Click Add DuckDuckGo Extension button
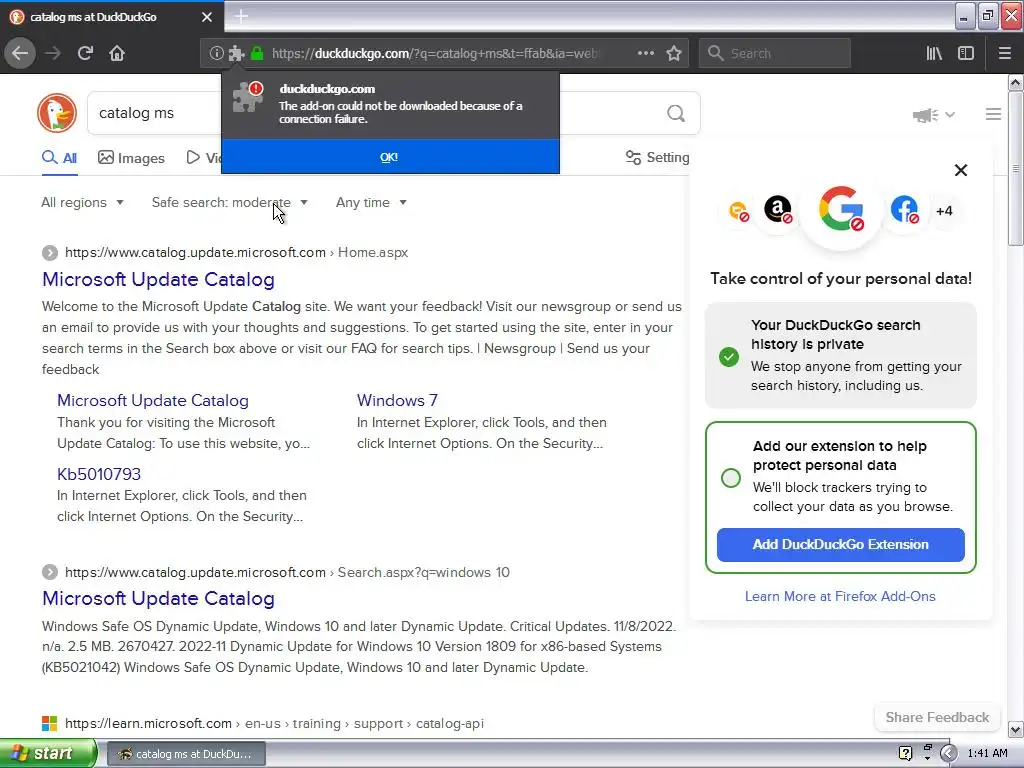This screenshot has width=1024, height=768. coord(840,545)
